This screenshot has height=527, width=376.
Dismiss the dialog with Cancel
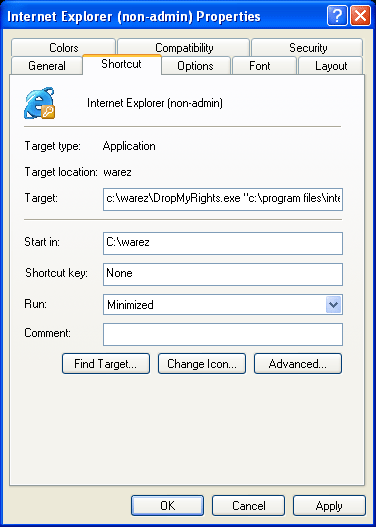[x=248, y=505]
